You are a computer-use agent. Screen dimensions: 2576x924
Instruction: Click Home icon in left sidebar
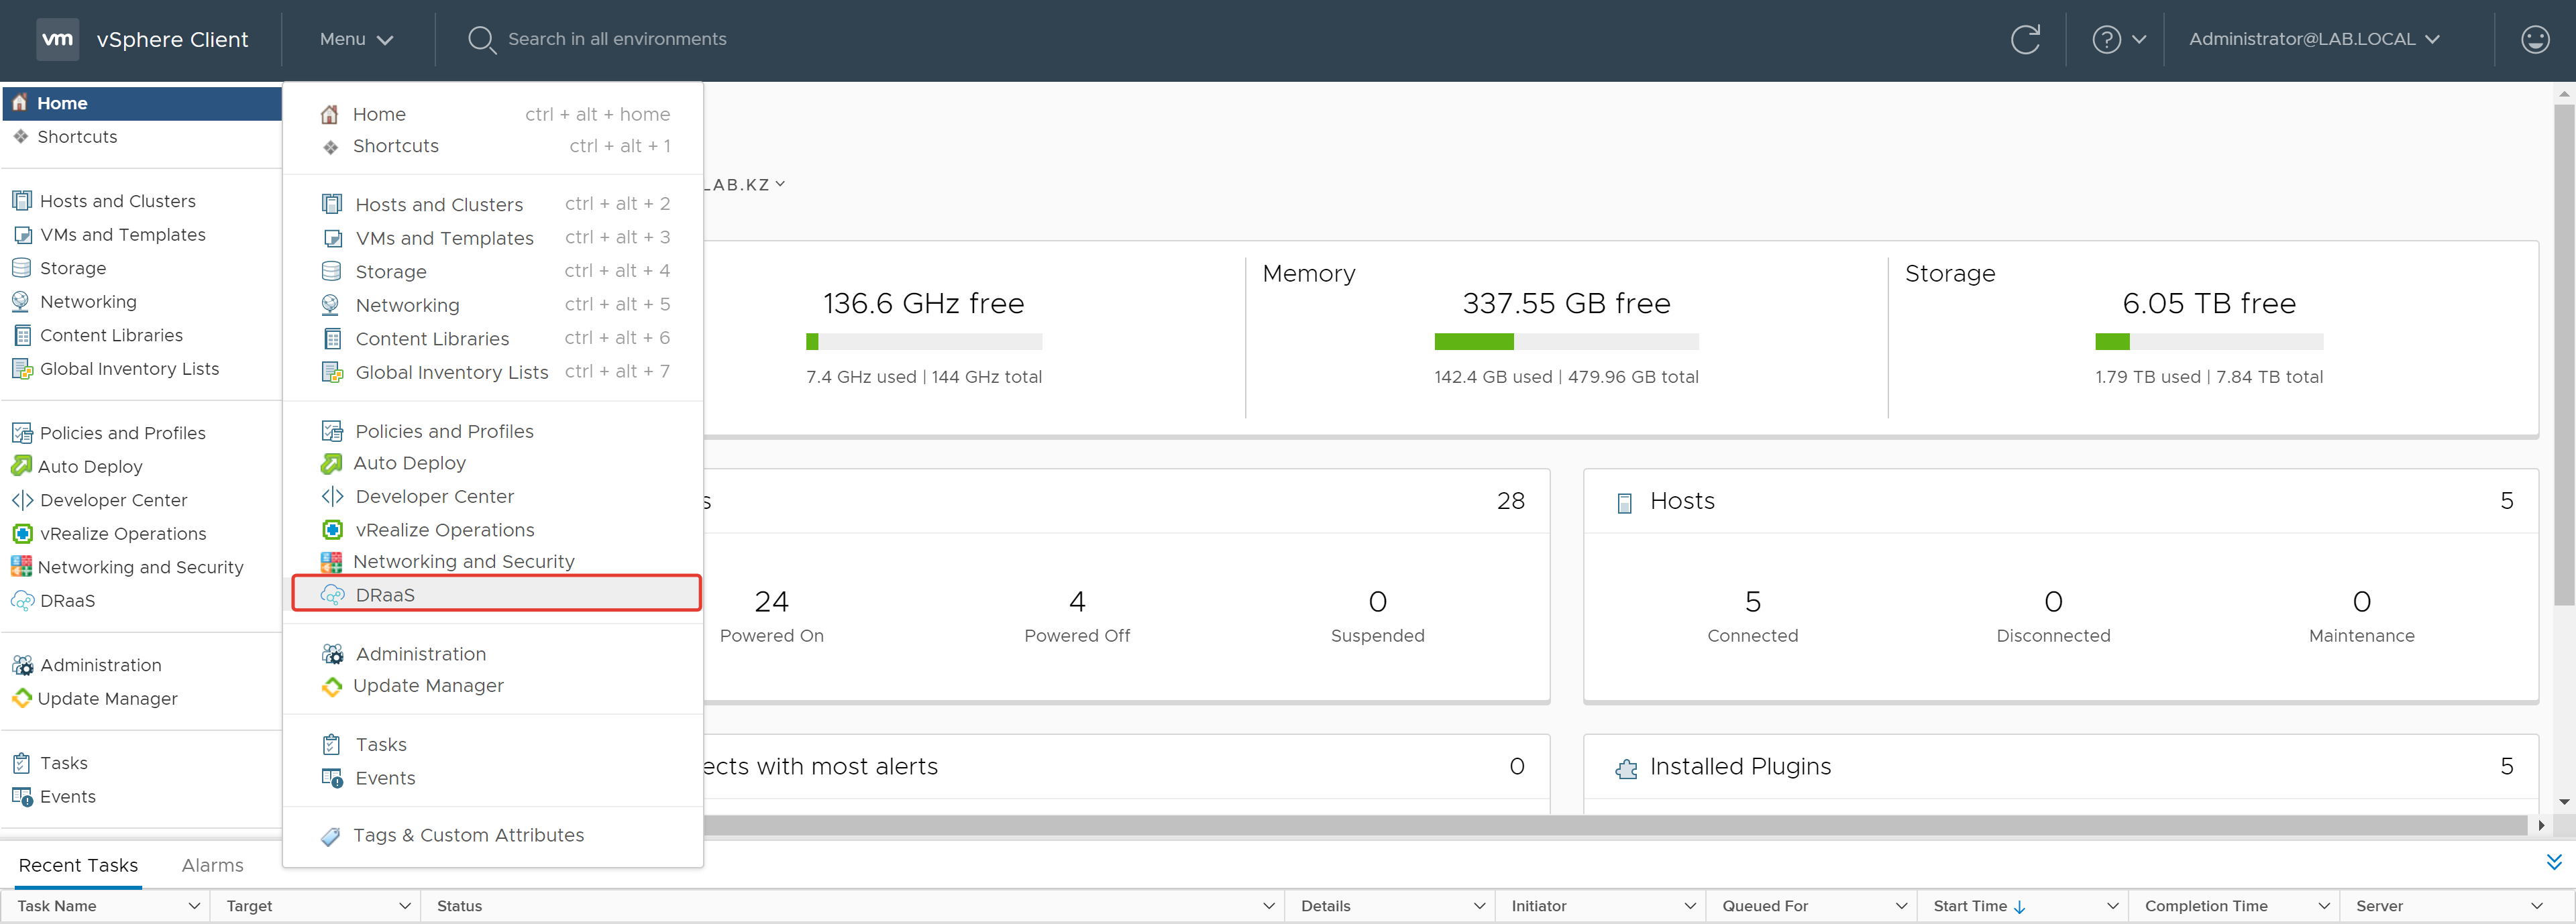20,102
